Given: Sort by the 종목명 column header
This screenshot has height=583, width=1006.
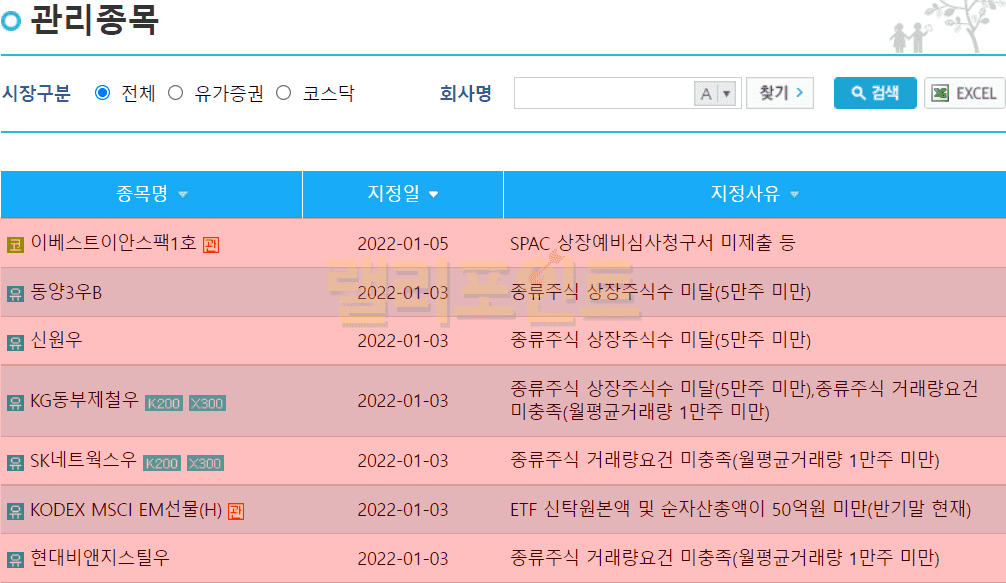Looking at the screenshot, I should tap(152, 194).
